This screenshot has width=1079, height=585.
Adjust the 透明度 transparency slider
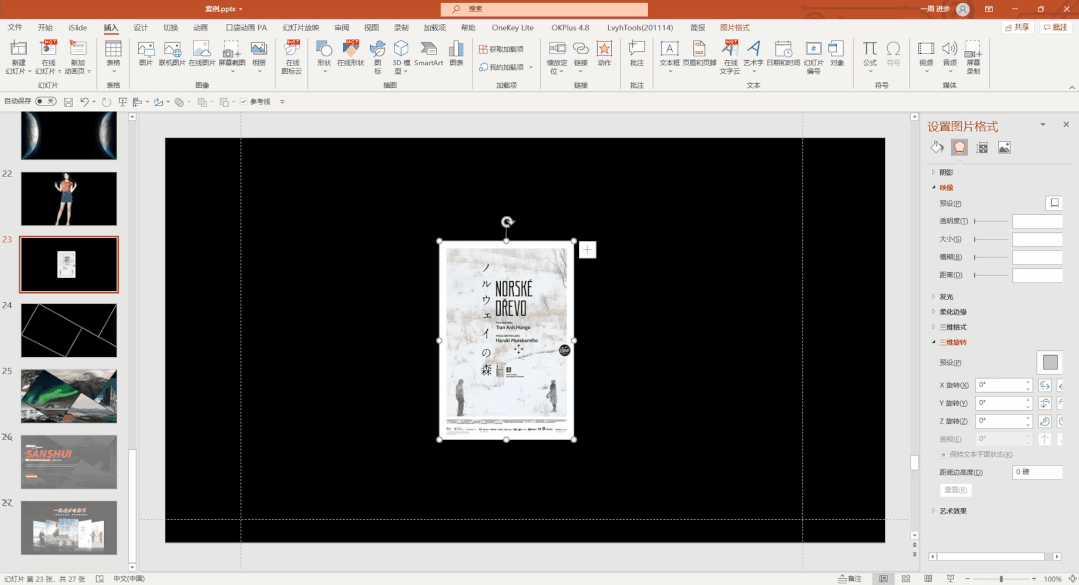[991, 221]
